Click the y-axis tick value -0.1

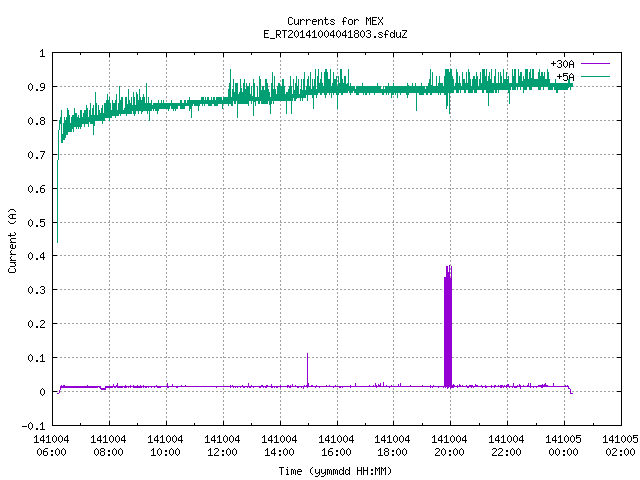click(x=33, y=426)
